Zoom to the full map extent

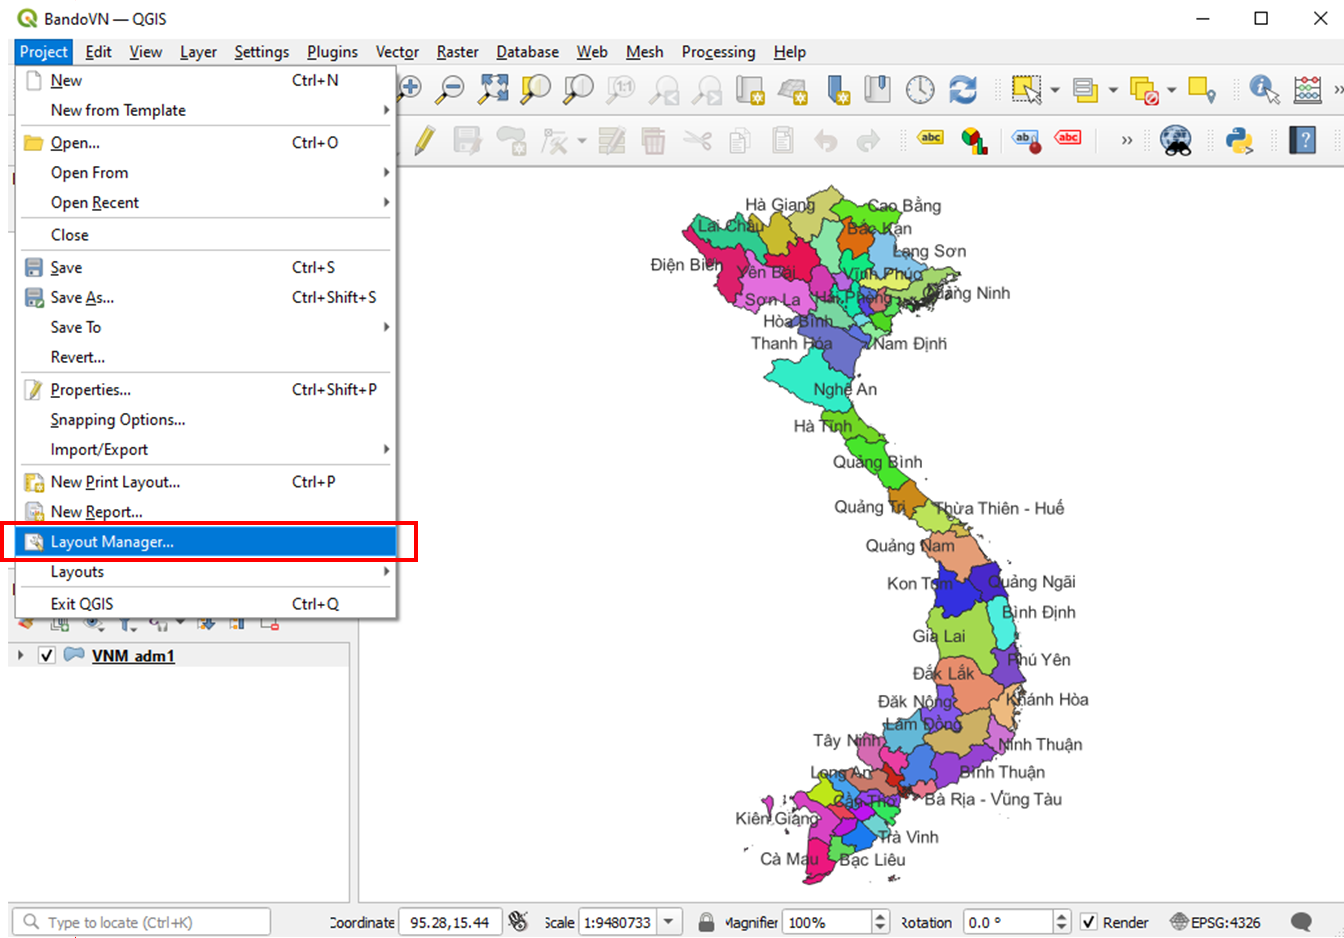point(493,89)
